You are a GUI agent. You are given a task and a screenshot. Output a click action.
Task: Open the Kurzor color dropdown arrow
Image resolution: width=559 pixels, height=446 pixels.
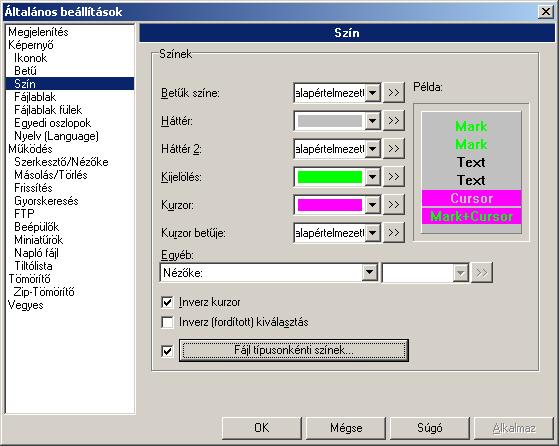pos(373,205)
